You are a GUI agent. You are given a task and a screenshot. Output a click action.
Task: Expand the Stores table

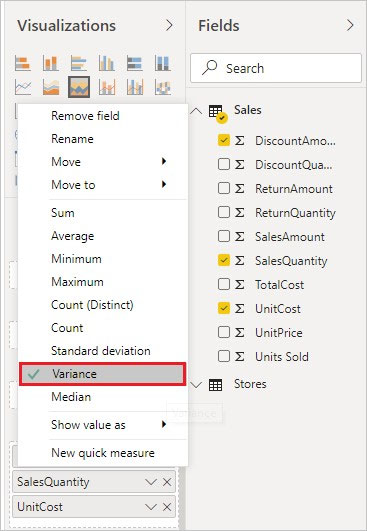coord(196,385)
